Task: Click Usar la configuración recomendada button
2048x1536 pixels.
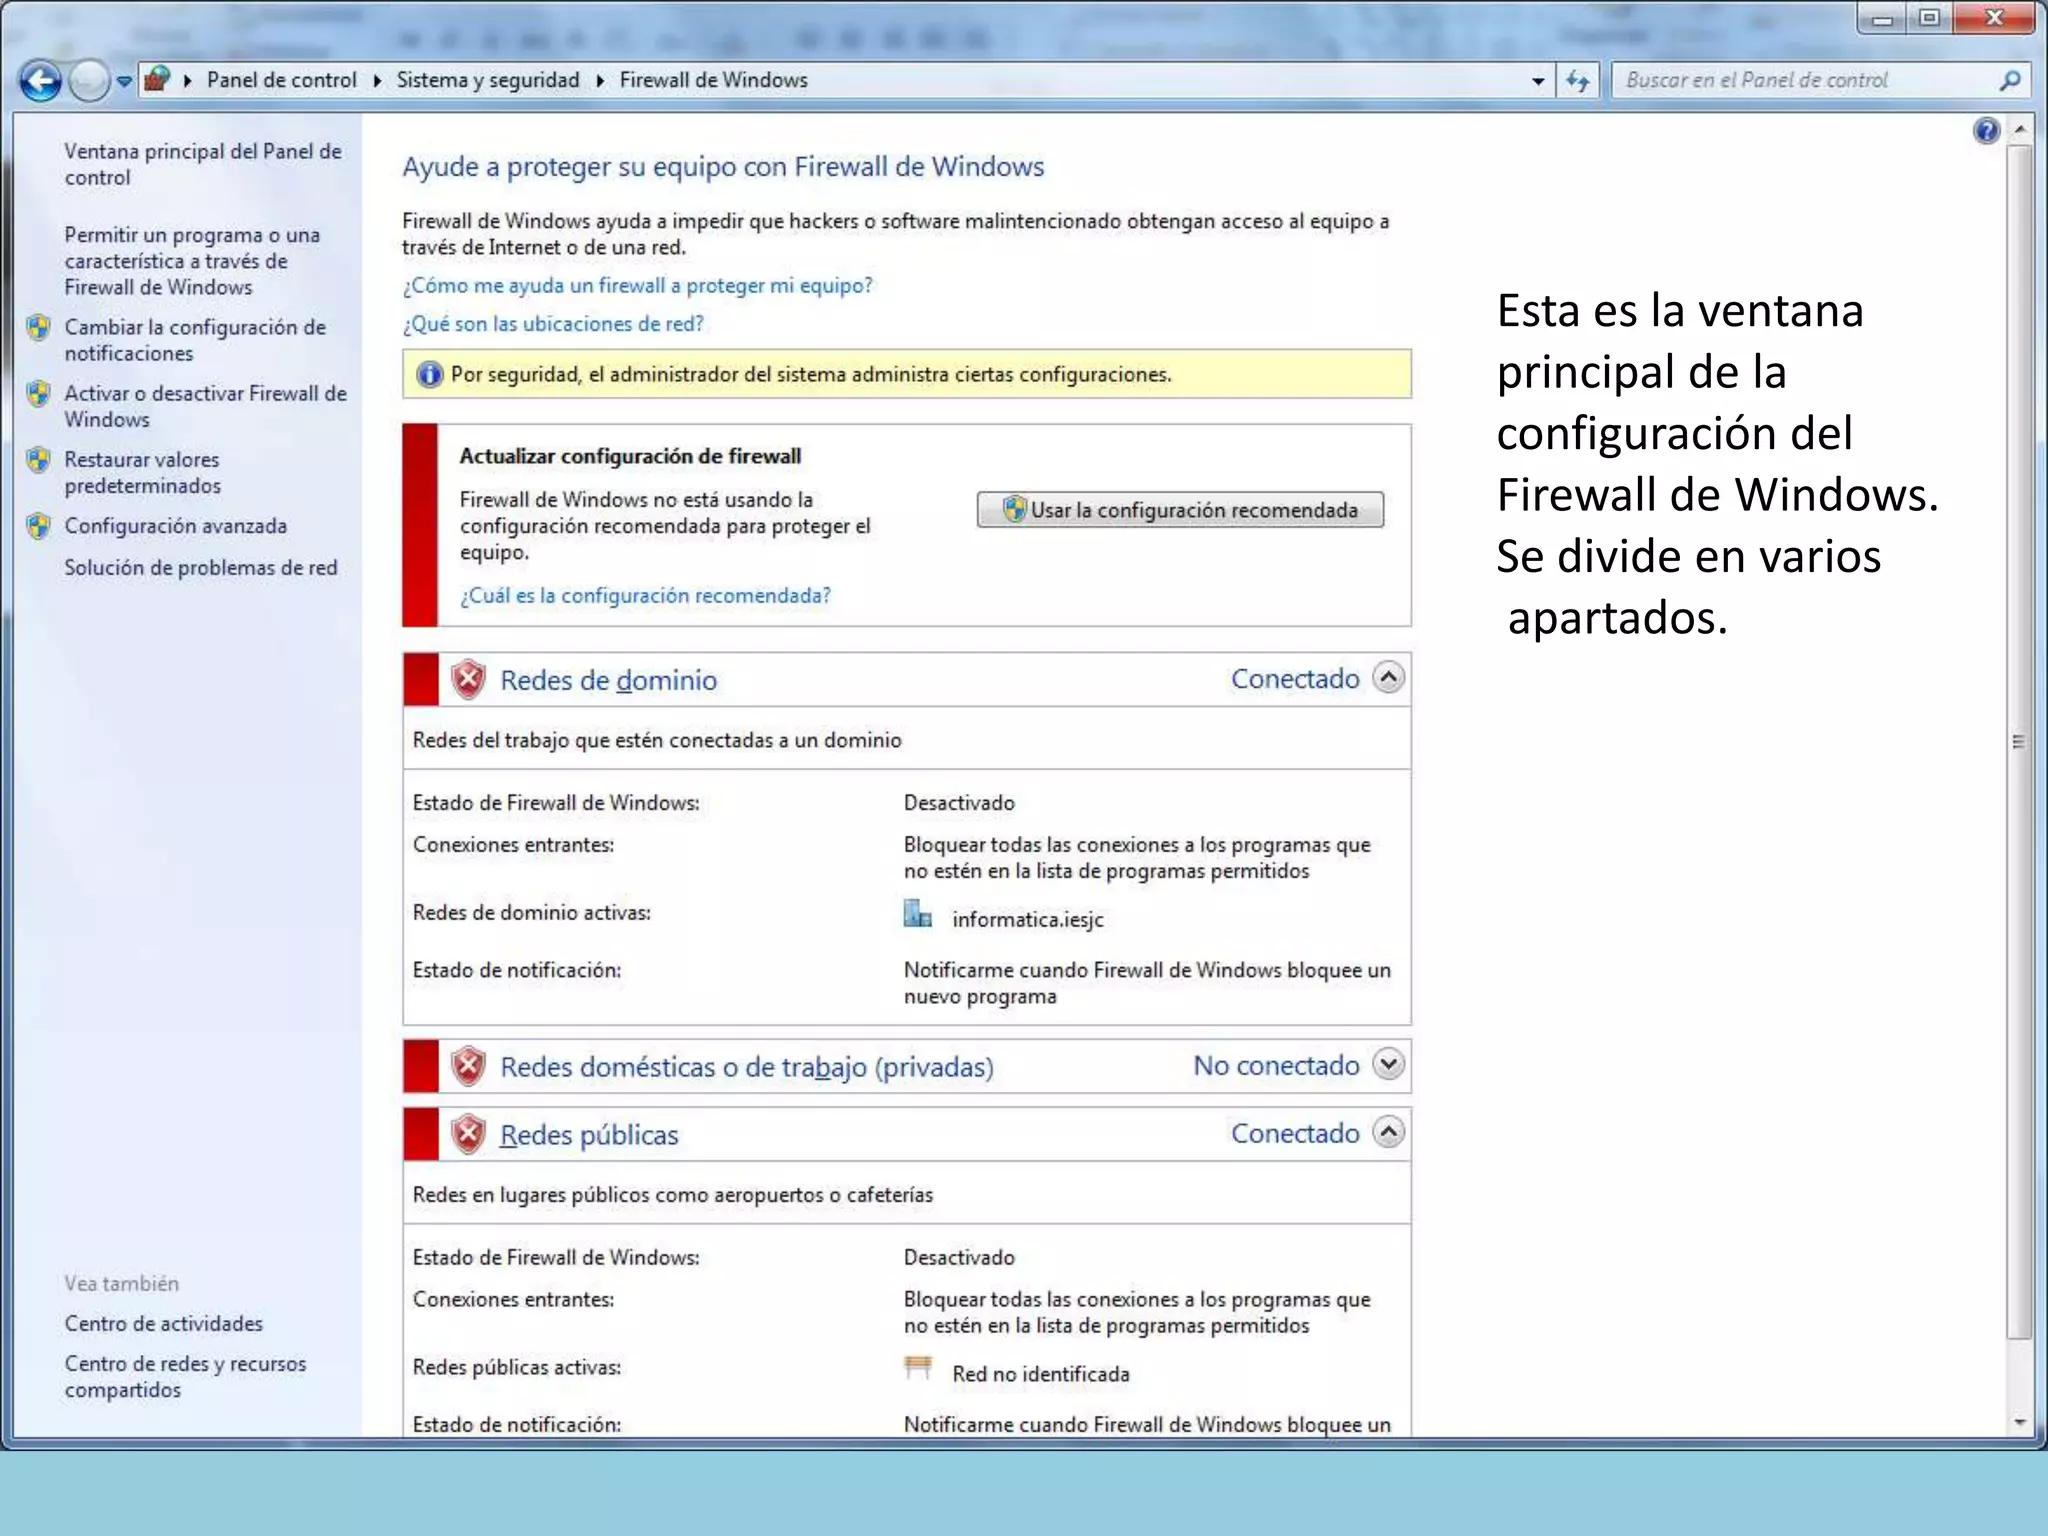Action: click(x=1180, y=510)
